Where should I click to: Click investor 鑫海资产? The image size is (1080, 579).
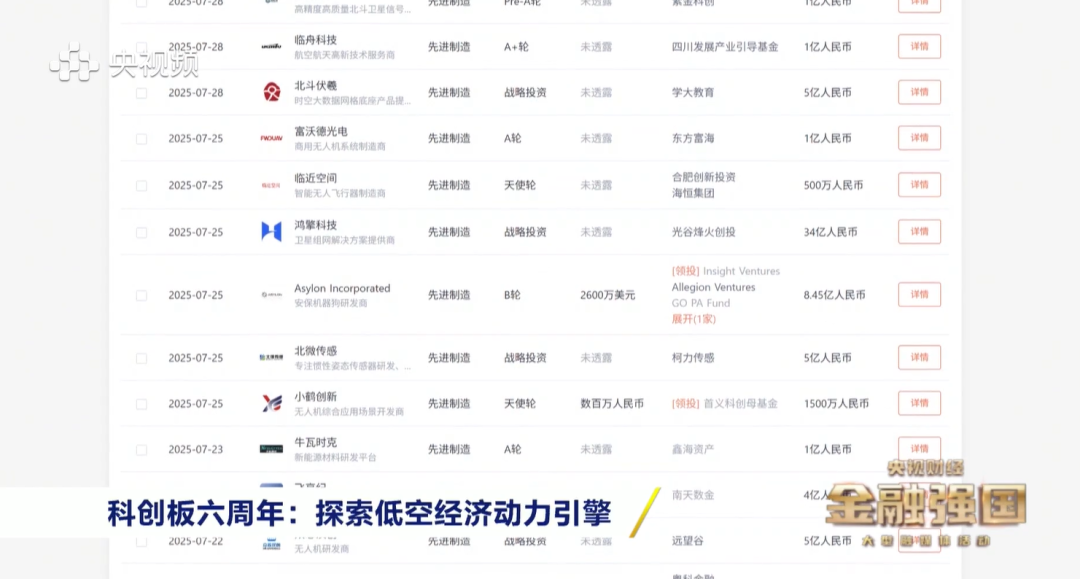point(693,449)
